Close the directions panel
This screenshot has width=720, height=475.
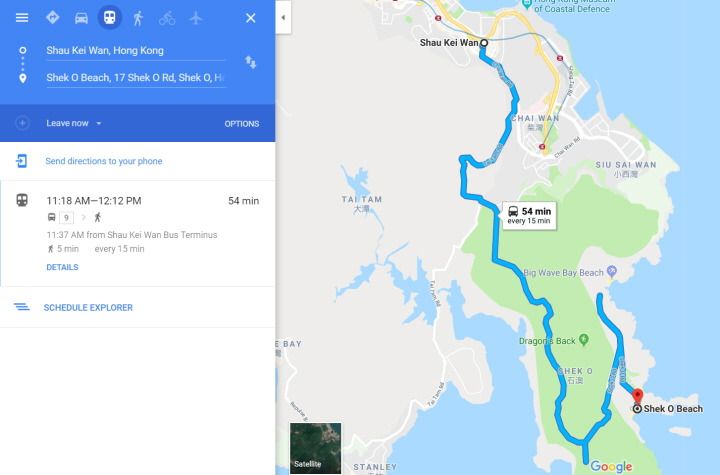pyautogui.click(x=250, y=18)
